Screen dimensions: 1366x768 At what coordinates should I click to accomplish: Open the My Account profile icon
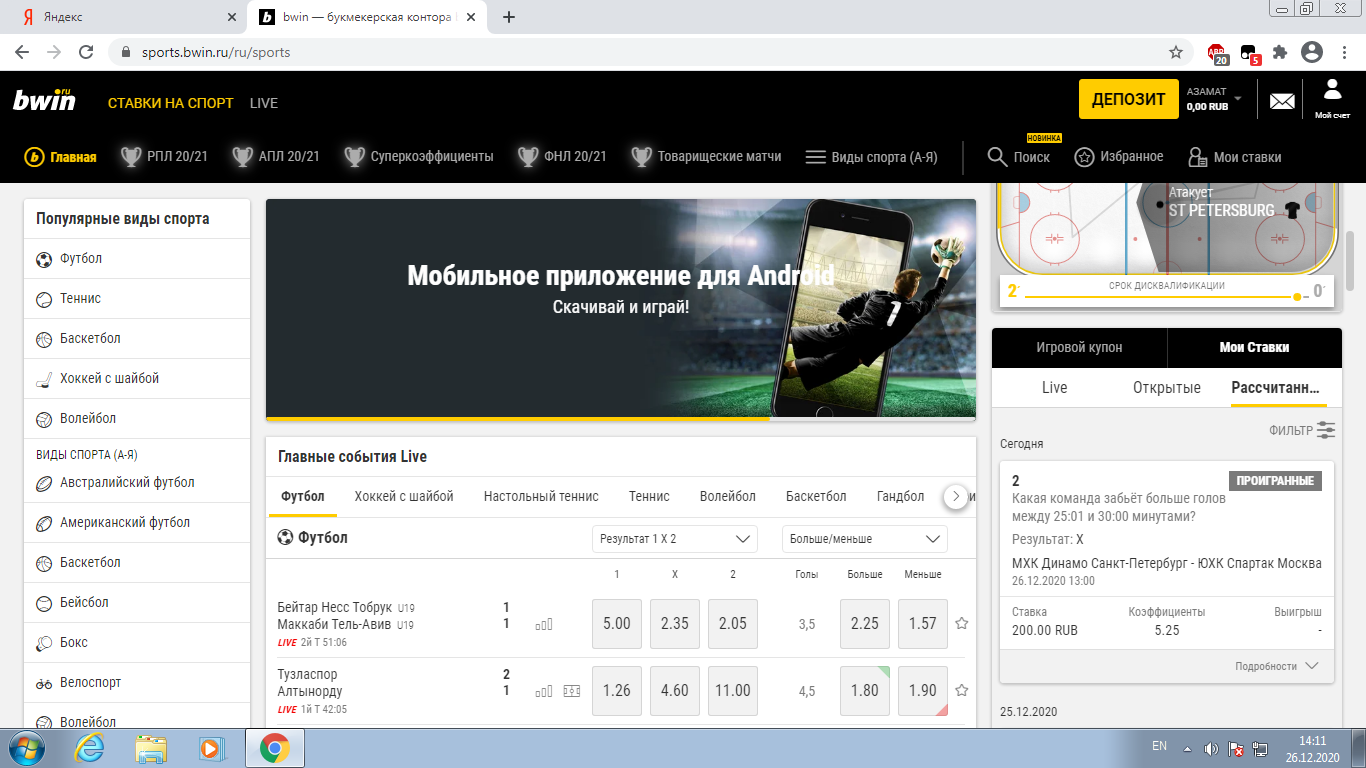1332,91
